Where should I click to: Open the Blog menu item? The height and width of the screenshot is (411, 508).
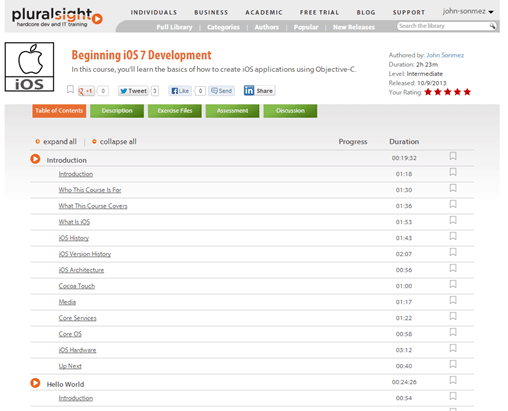[366, 12]
